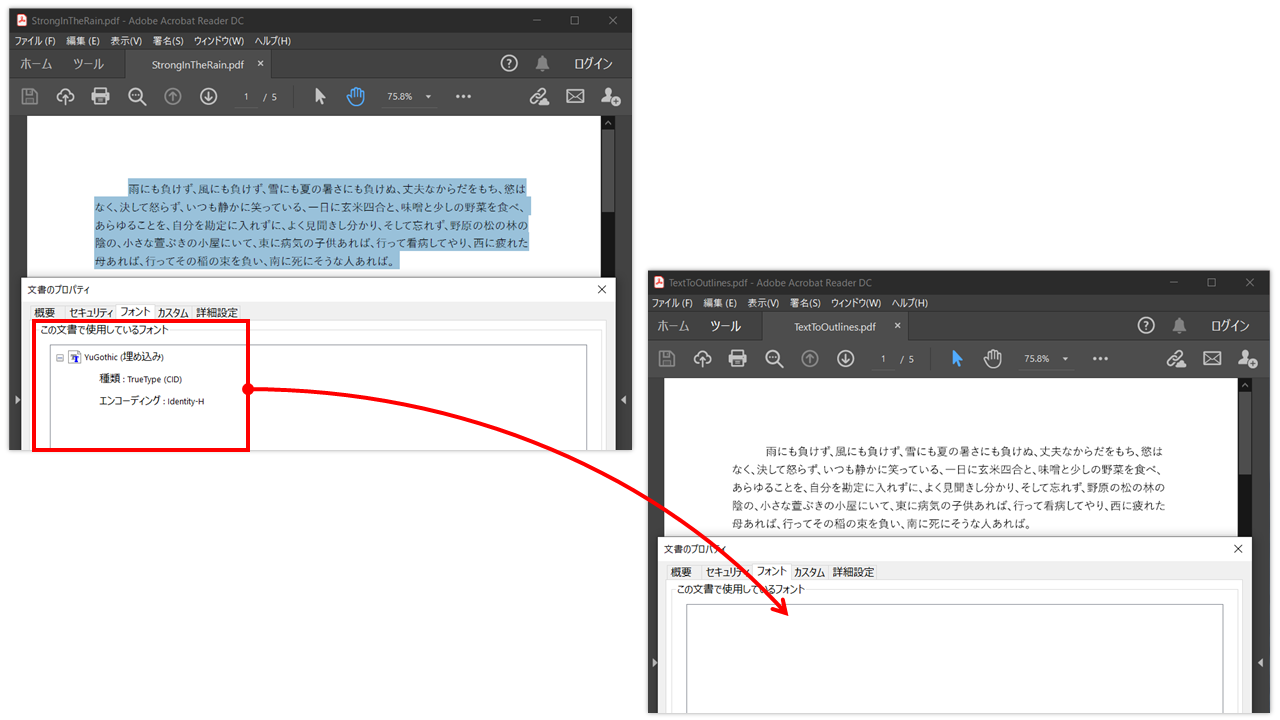Switch to the セキュリティ tab in StrongInTheRain properties
Screen dimensions: 1280x720
[x=91, y=312]
